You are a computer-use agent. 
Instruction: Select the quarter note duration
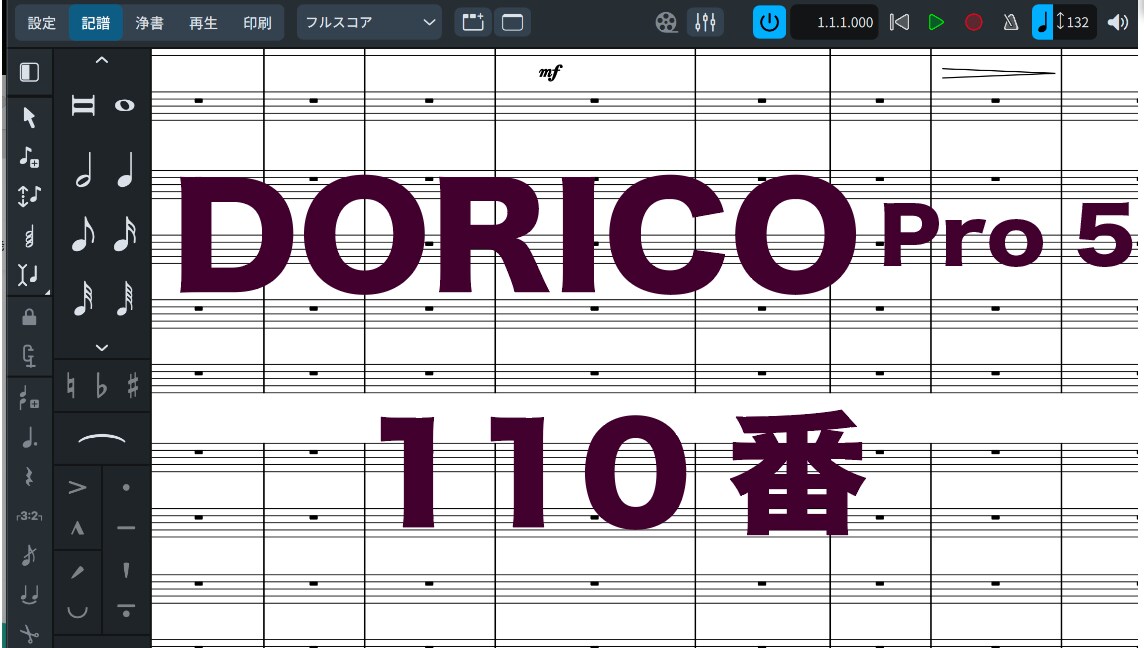click(x=125, y=170)
